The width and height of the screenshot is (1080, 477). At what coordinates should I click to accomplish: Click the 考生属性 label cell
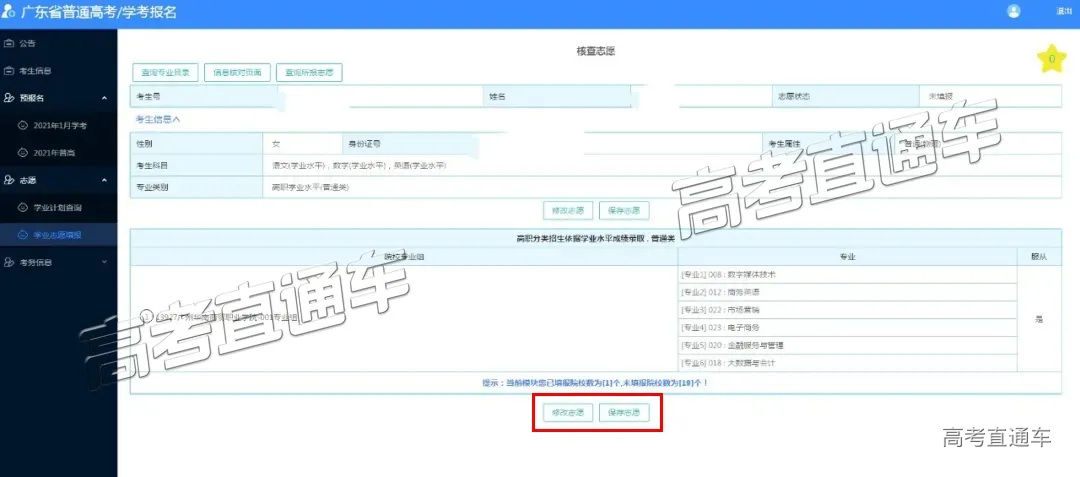click(829, 144)
